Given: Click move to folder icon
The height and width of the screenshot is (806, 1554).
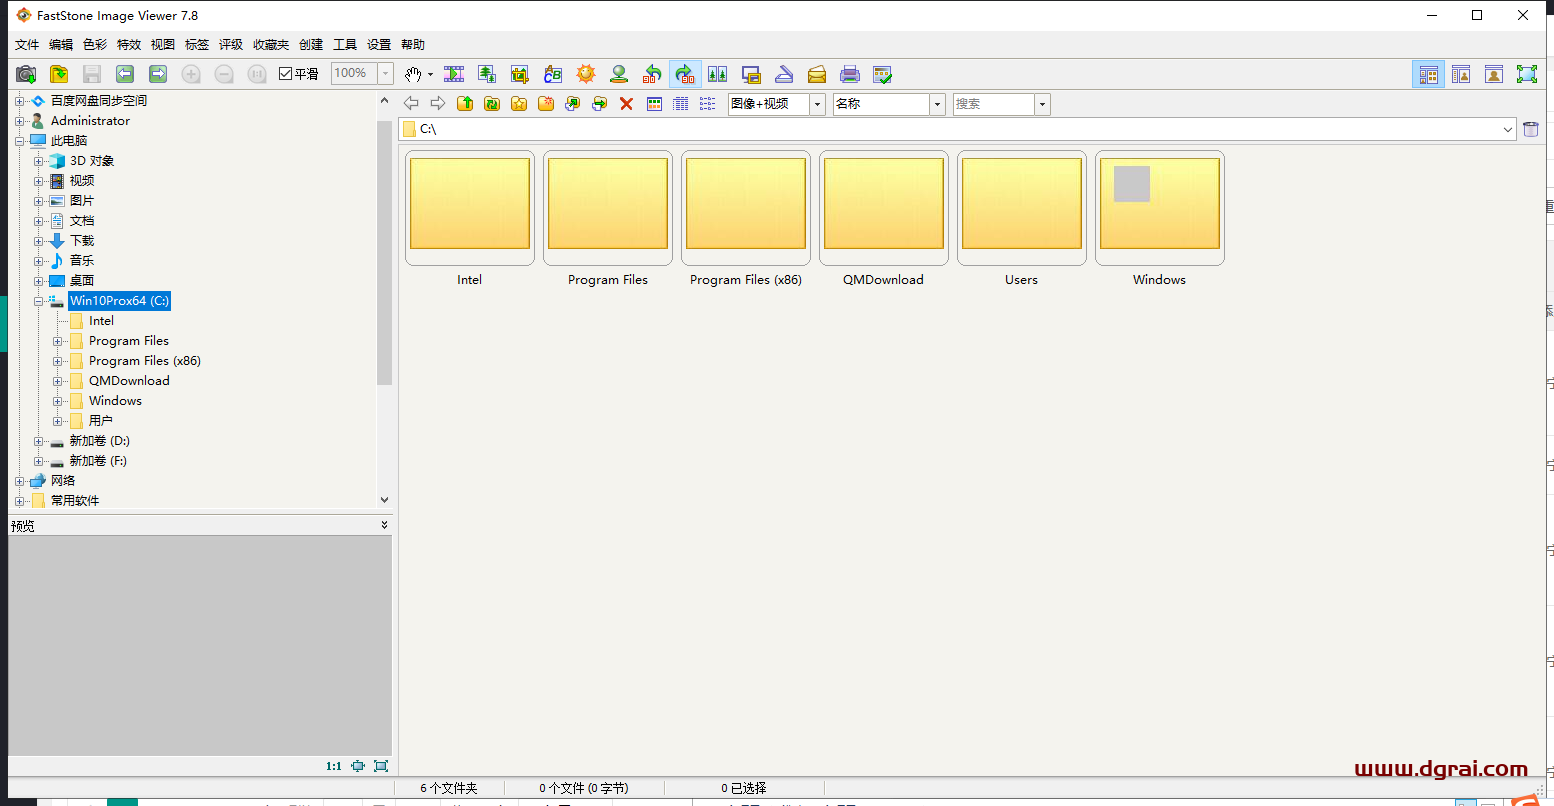Looking at the screenshot, I should [600, 104].
